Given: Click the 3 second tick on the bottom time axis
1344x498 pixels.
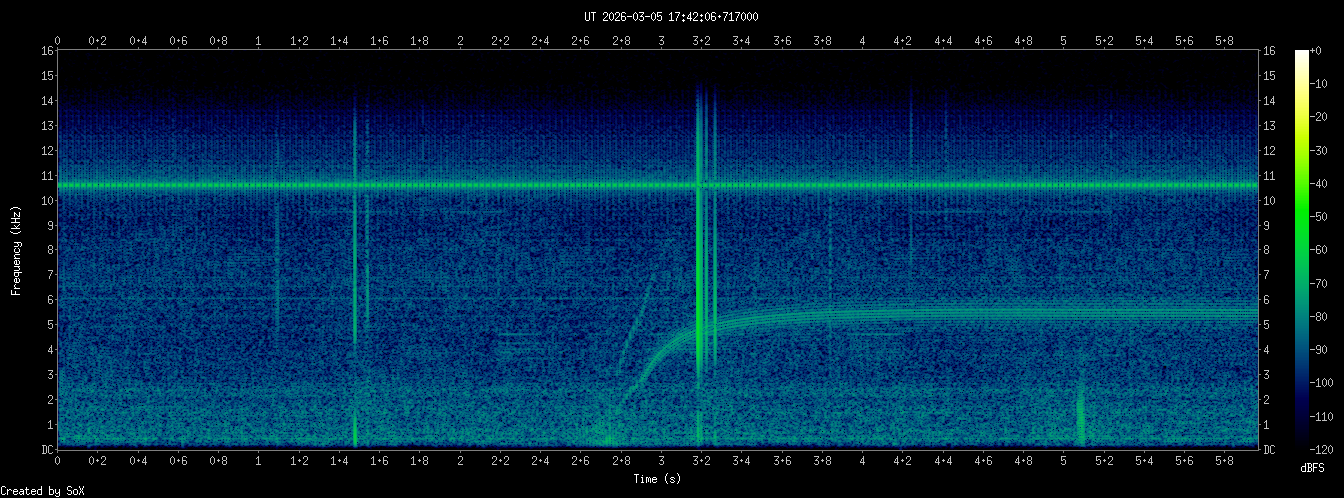Looking at the screenshot, I should (661, 461).
